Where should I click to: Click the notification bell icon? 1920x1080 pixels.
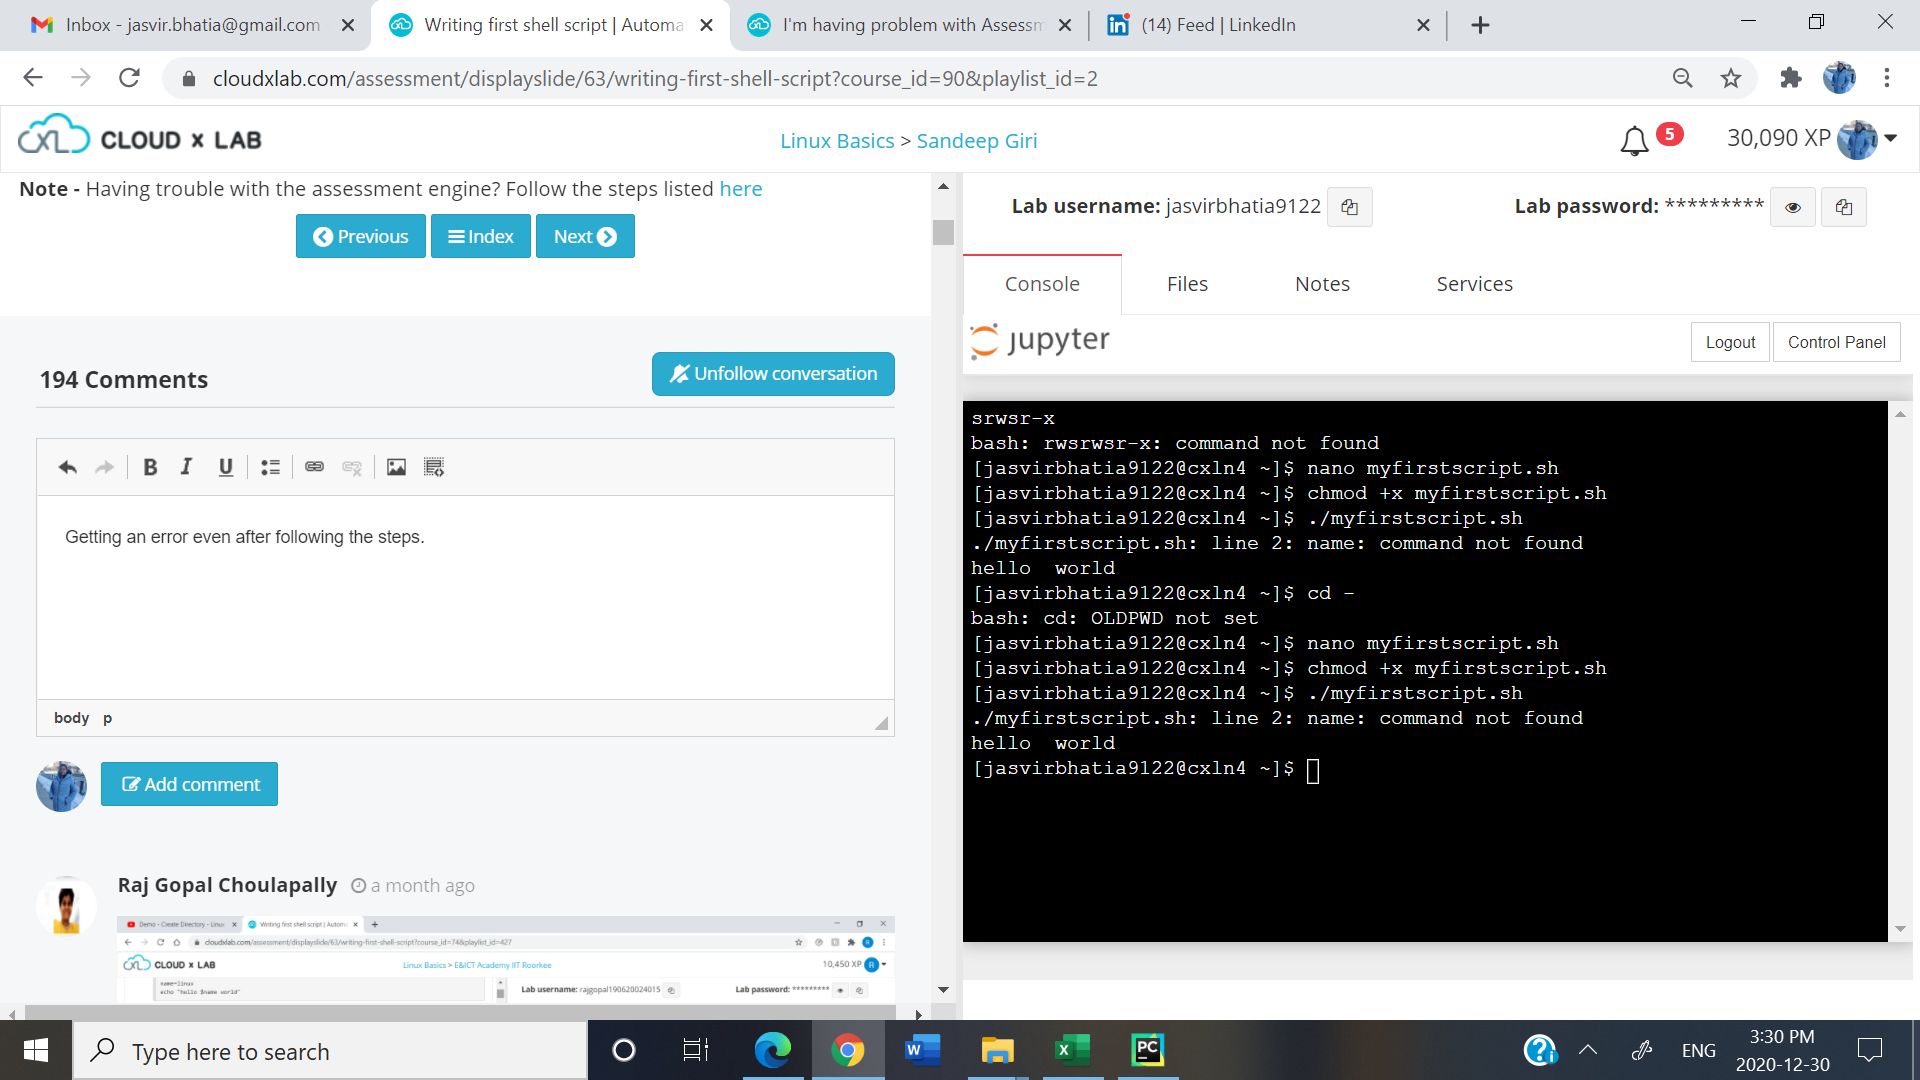click(x=1634, y=141)
